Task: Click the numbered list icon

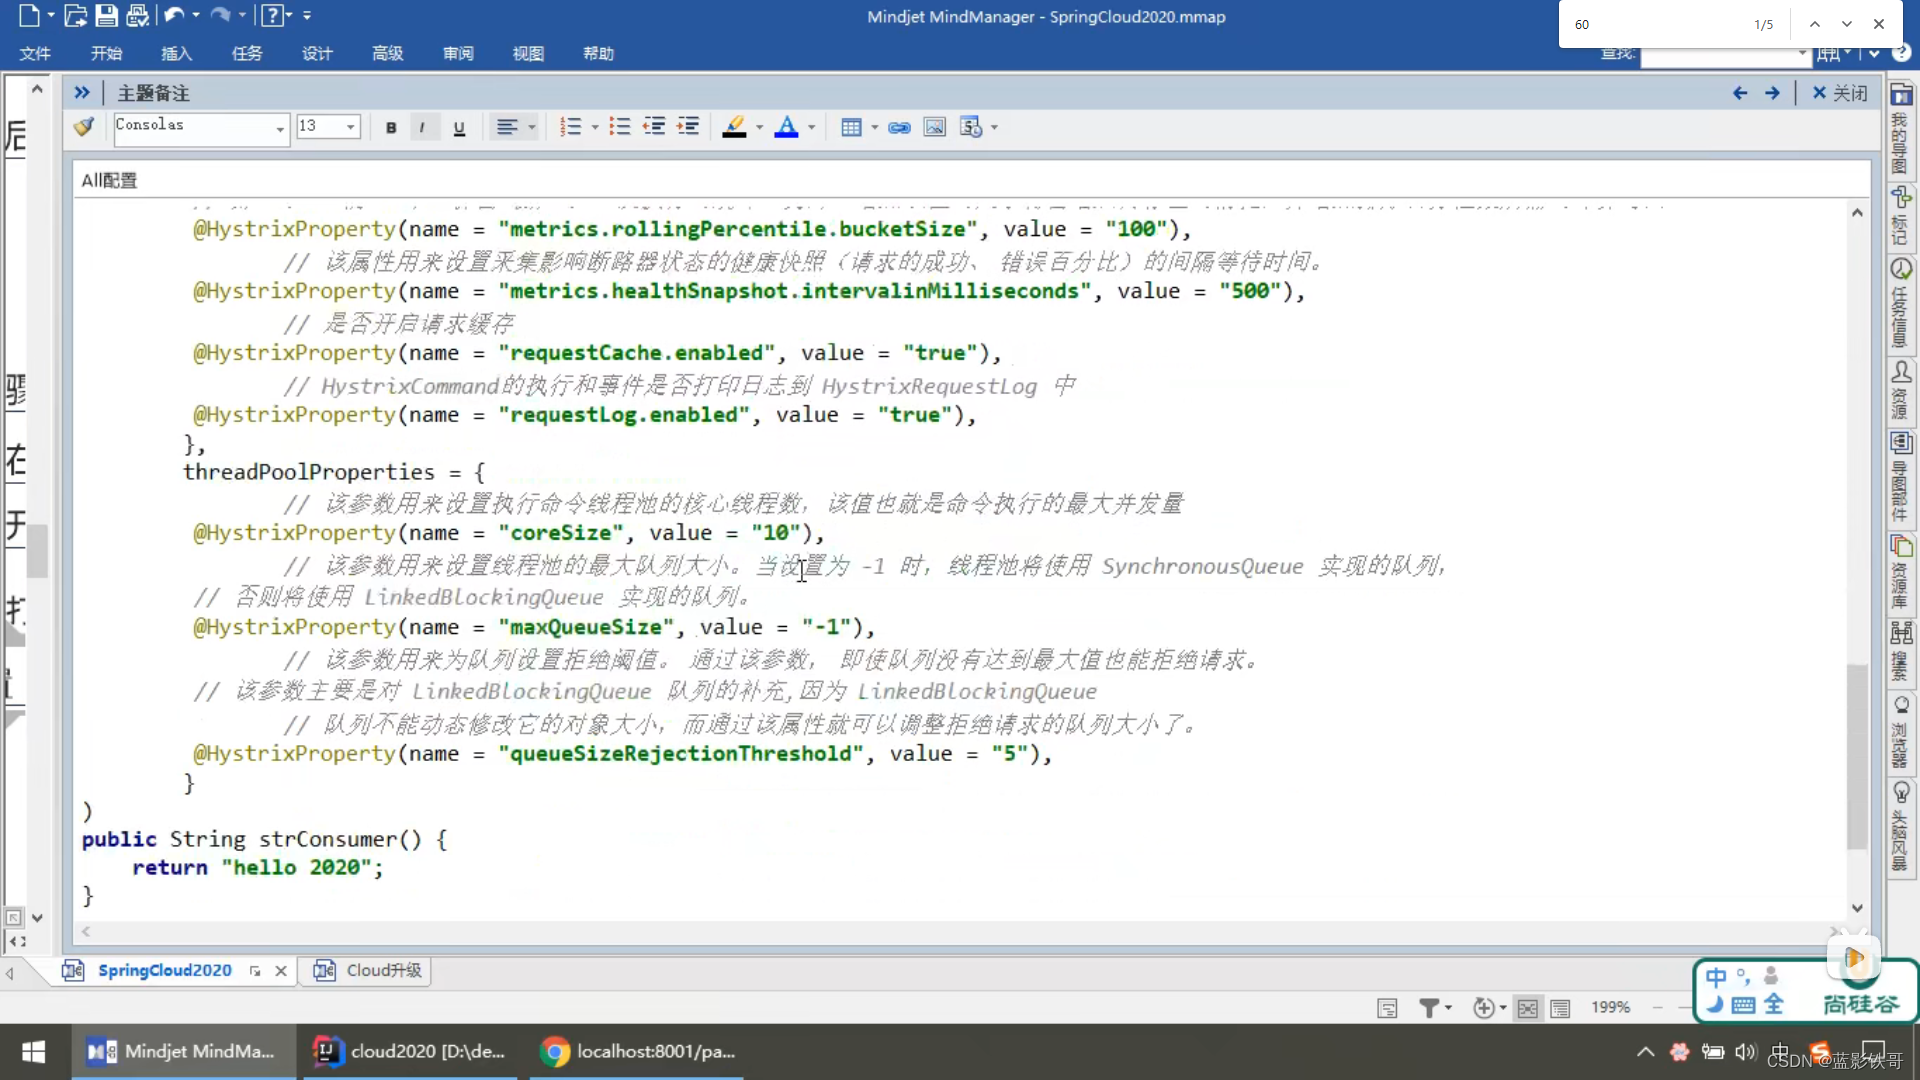Action: coord(570,127)
